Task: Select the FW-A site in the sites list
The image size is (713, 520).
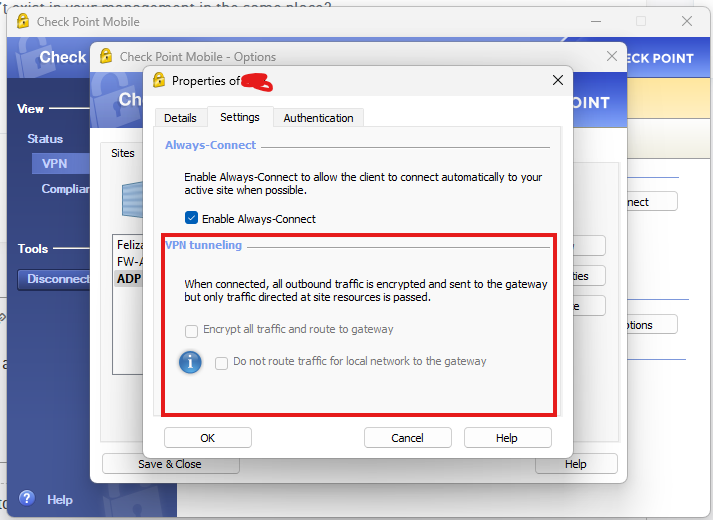Action: 130,262
